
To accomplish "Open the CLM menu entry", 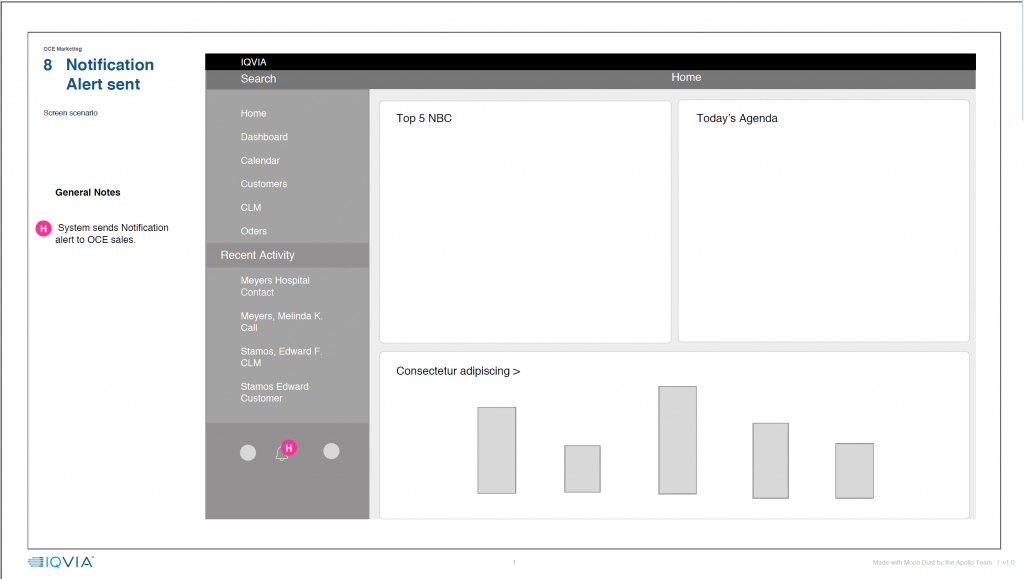I will click(x=251, y=208).
